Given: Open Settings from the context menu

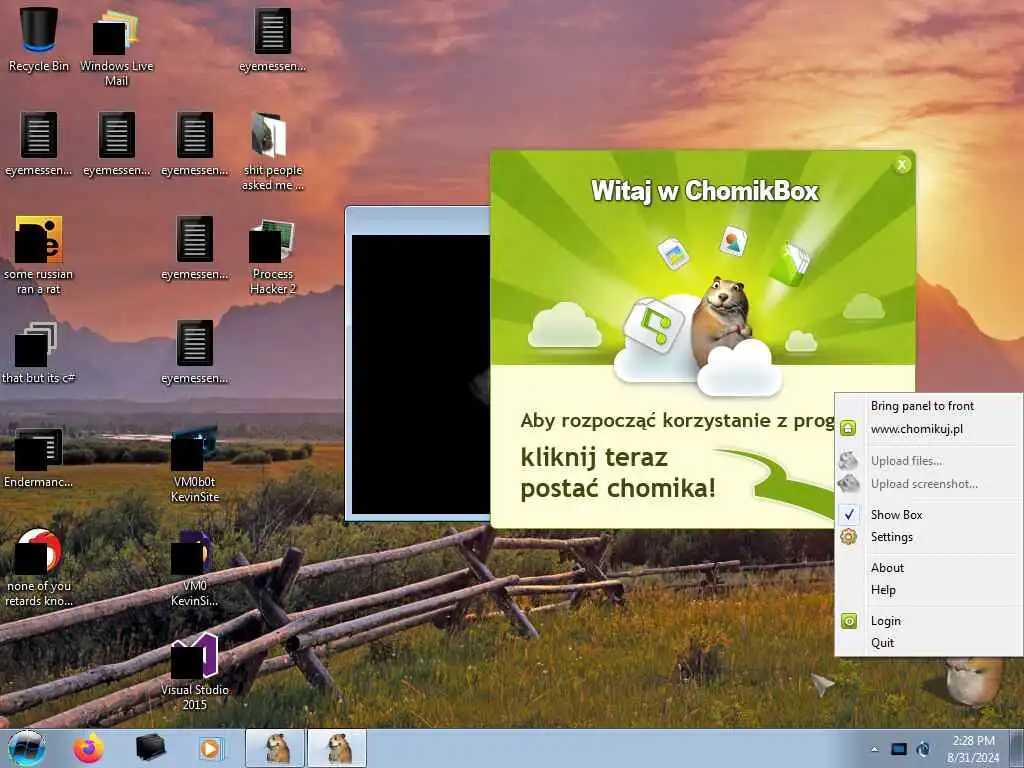Looking at the screenshot, I should 928,537.
